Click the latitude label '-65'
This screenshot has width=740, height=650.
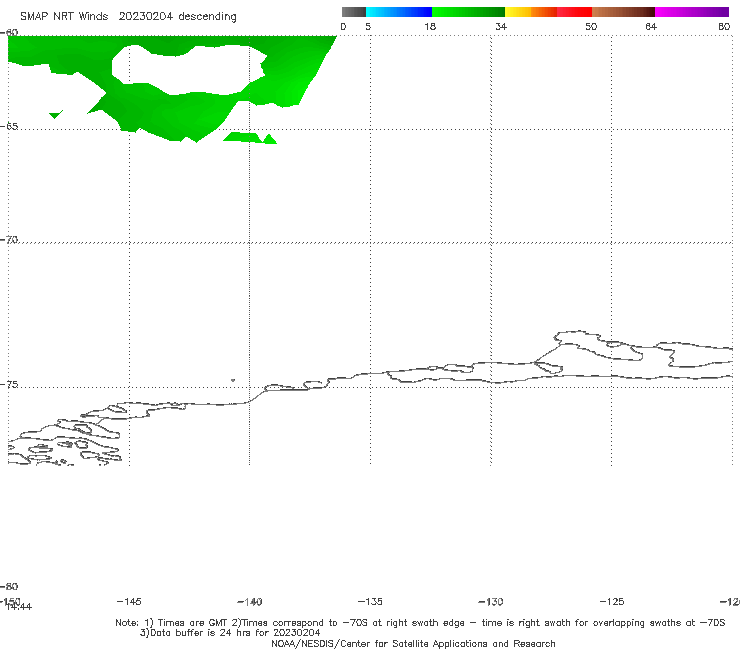click(x=9, y=126)
